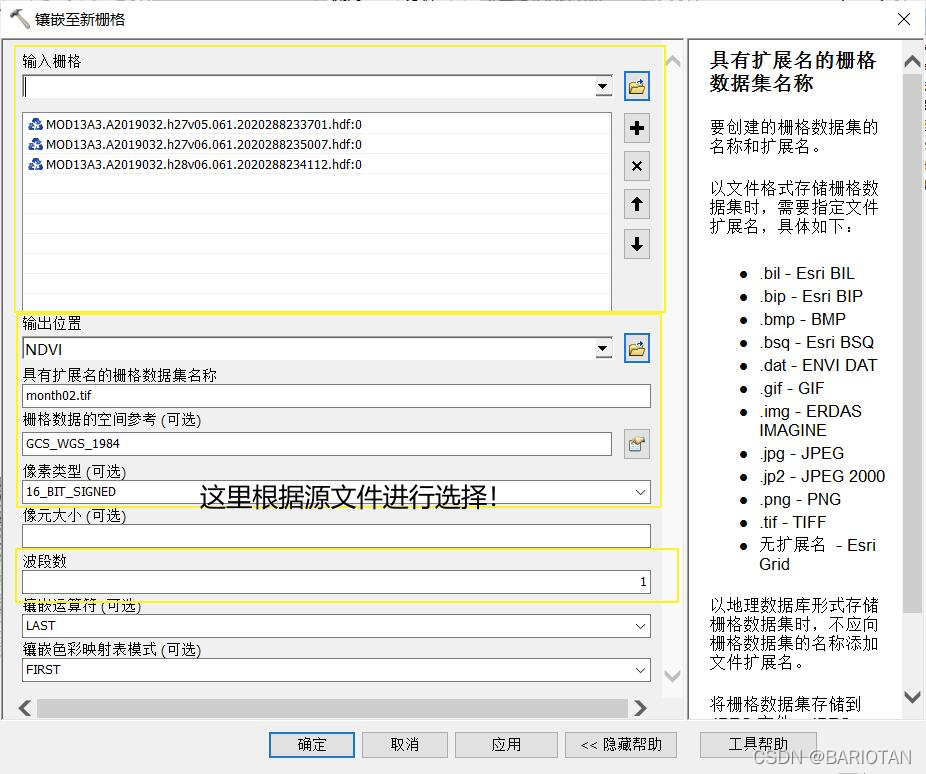Click the empty cell size field
Screen dimensions: 926x774
[x=336, y=536]
